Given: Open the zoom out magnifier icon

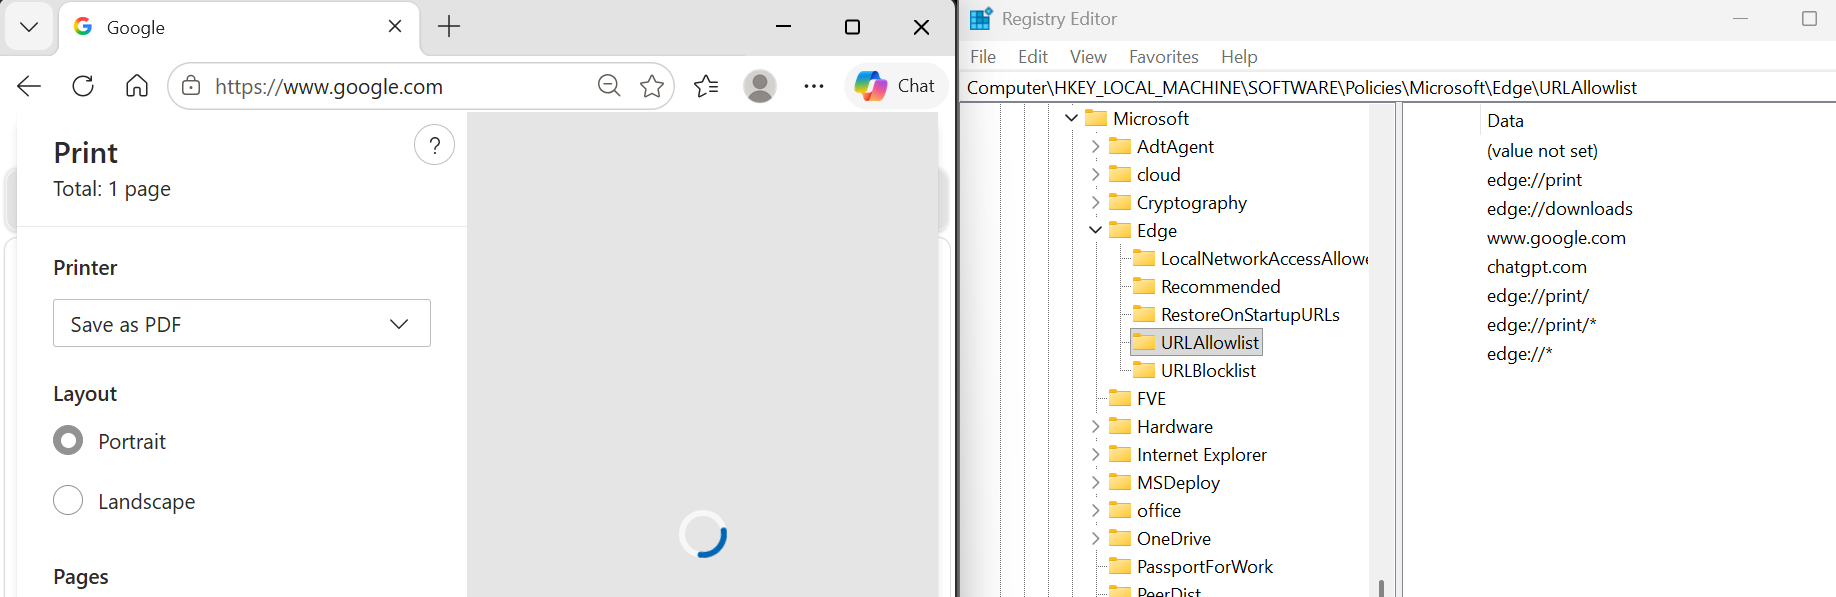Looking at the screenshot, I should coord(609,86).
